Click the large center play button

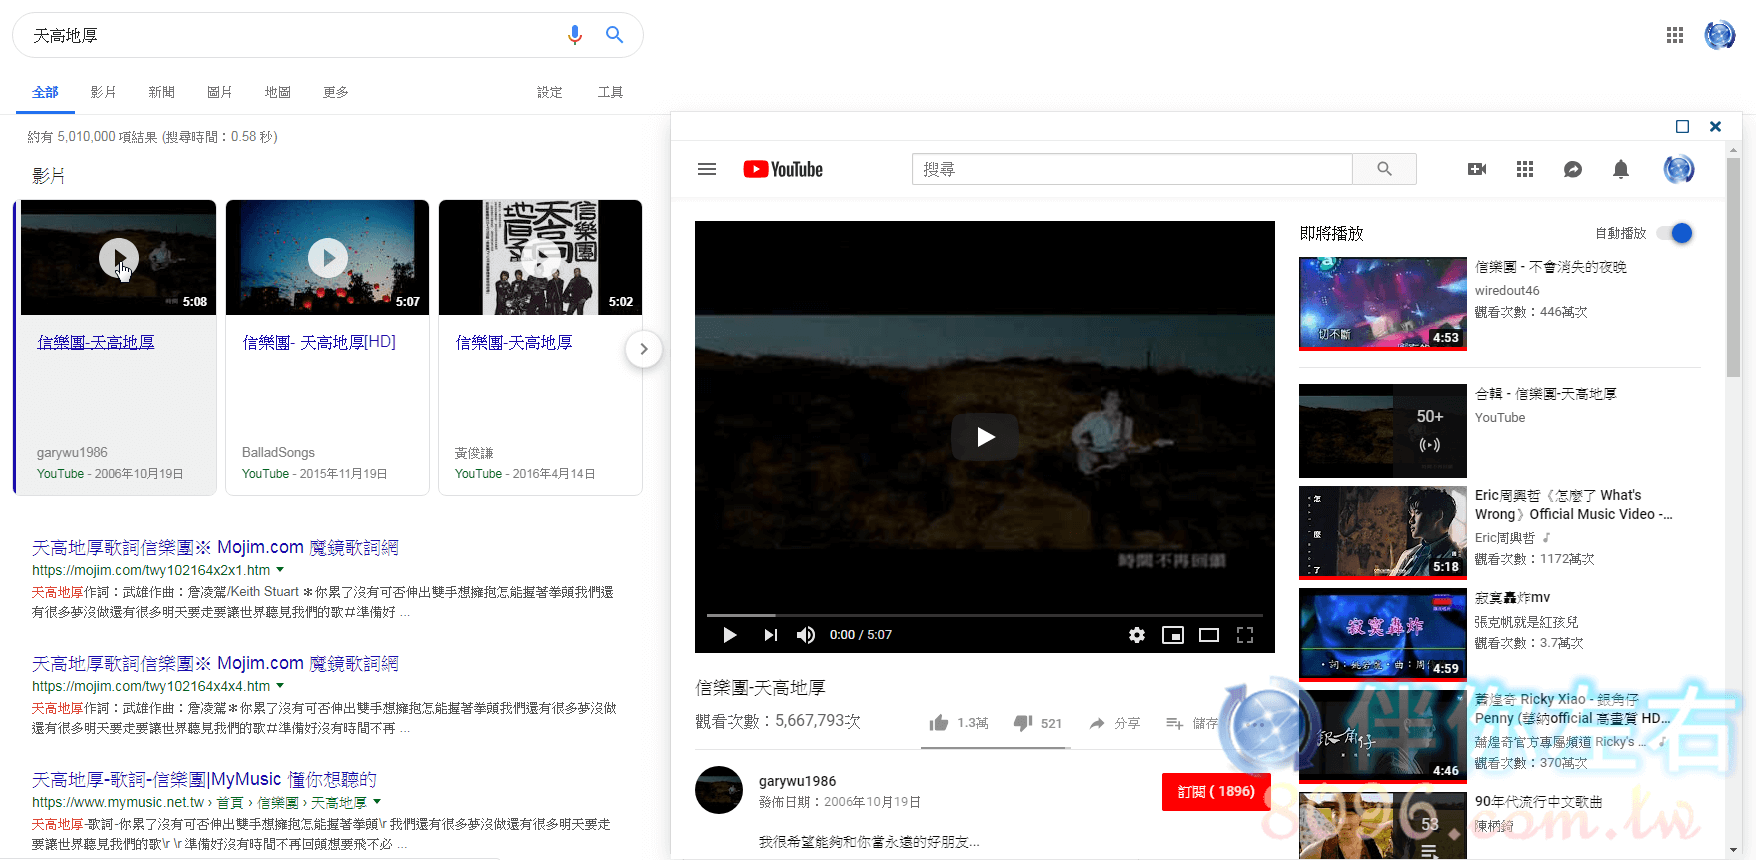(985, 437)
